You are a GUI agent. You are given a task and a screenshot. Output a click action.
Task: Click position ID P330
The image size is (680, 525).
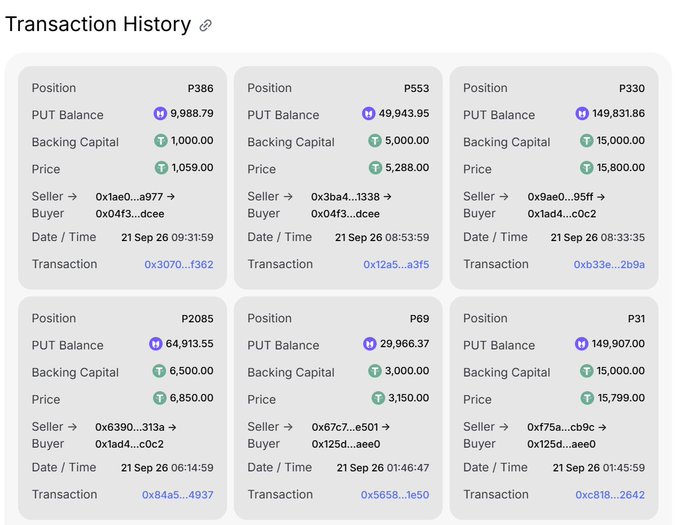coord(631,88)
